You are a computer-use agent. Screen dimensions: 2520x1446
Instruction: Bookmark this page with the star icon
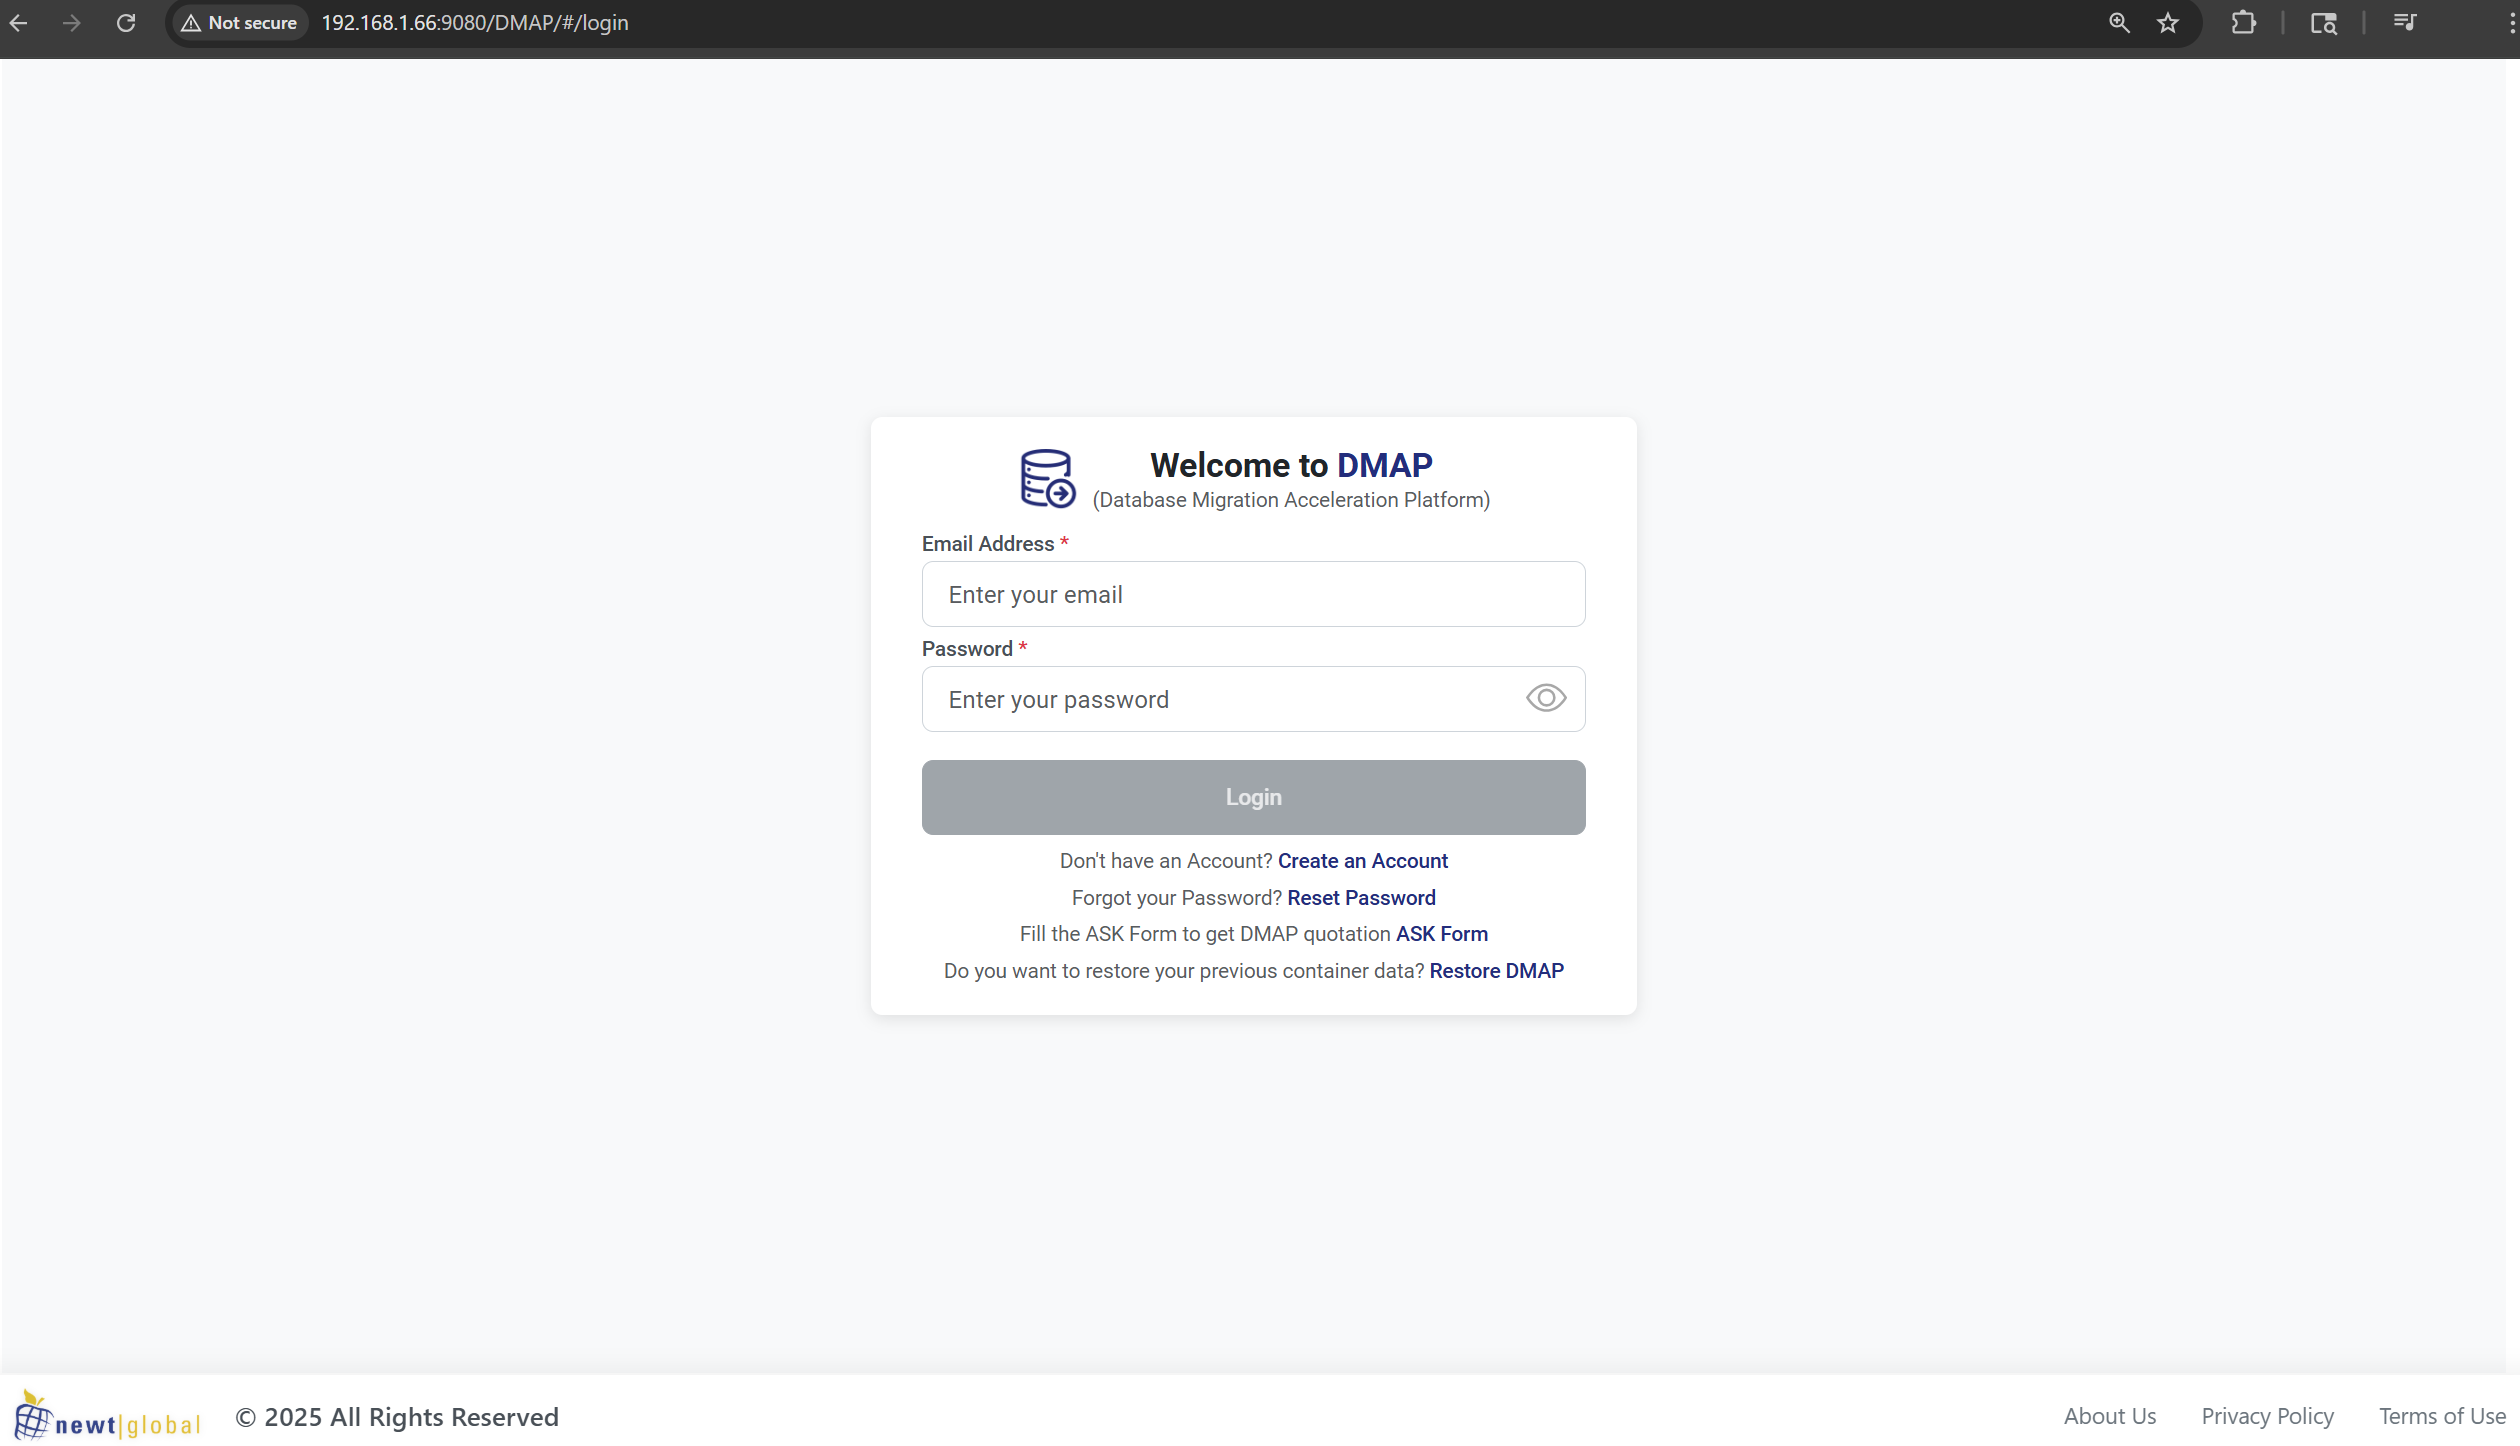(x=2167, y=23)
